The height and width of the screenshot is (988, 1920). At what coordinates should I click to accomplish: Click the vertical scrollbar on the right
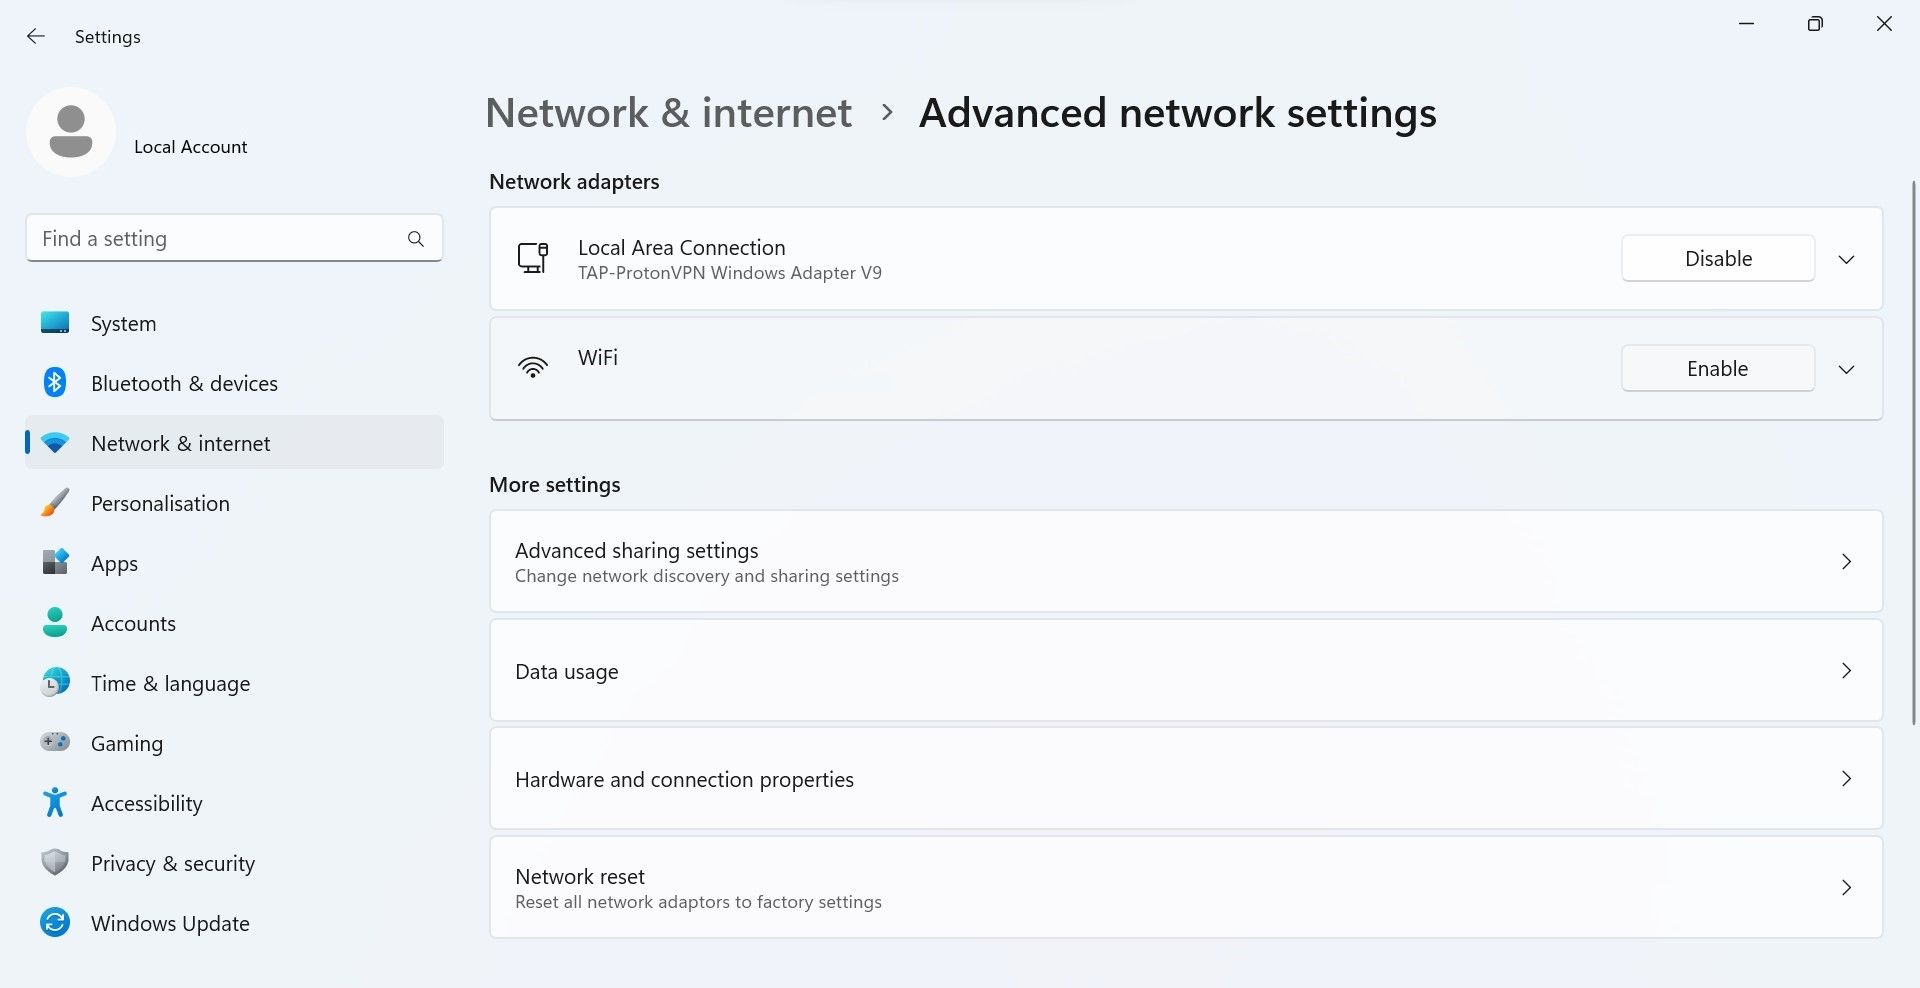(x=1913, y=450)
